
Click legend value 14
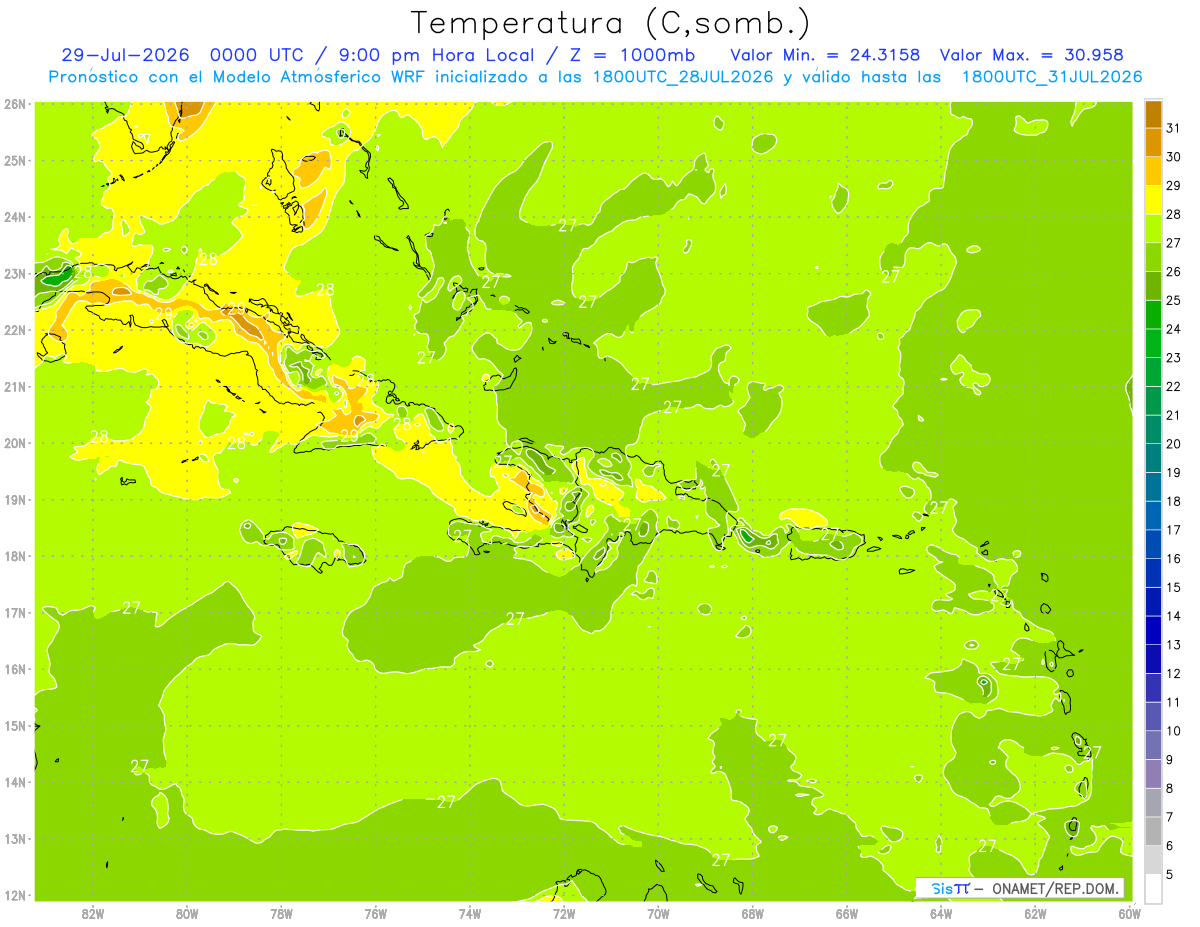(1173, 616)
